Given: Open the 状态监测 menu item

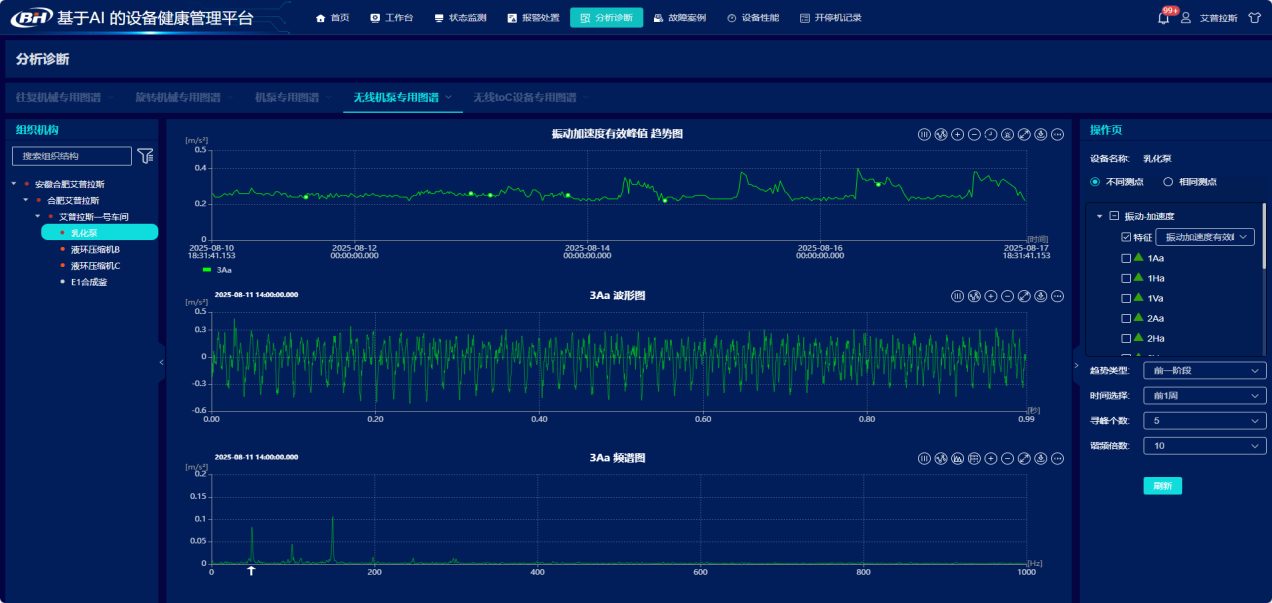Looking at the screenshot, I should [460, 18].
